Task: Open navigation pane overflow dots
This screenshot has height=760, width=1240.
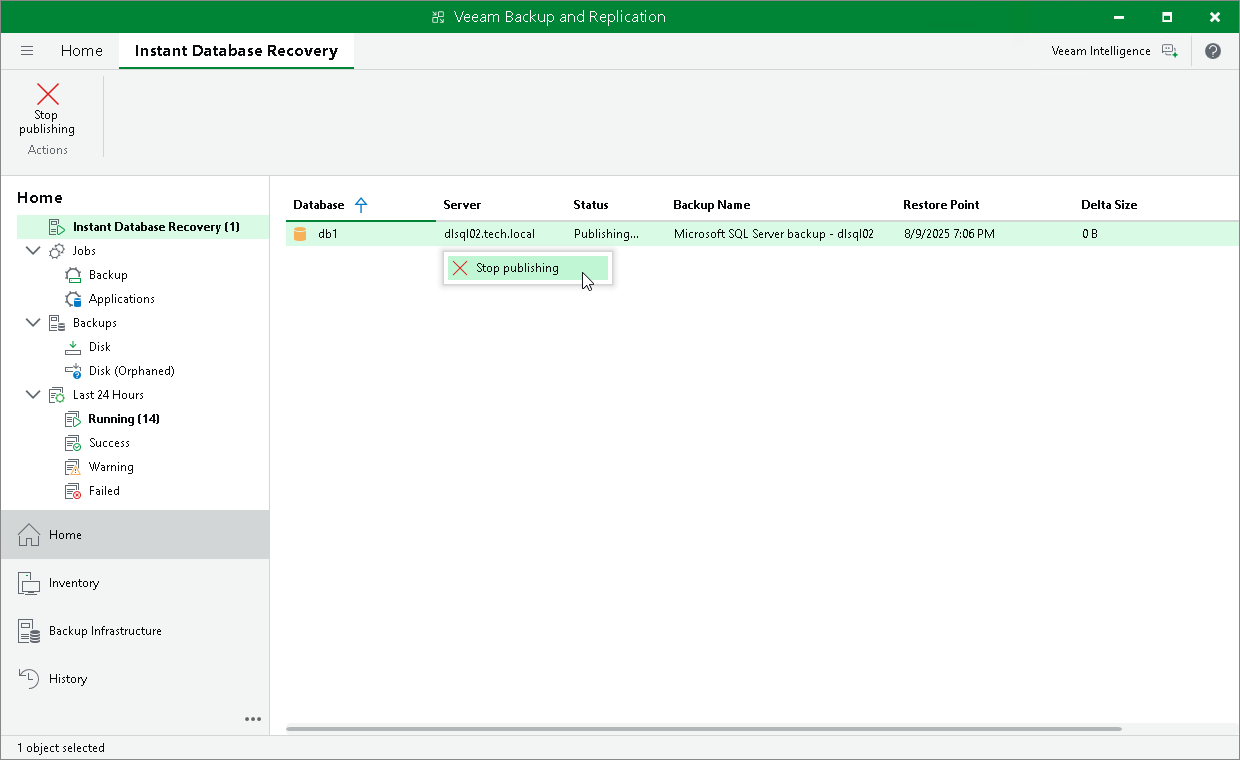Action: [253, 719]
